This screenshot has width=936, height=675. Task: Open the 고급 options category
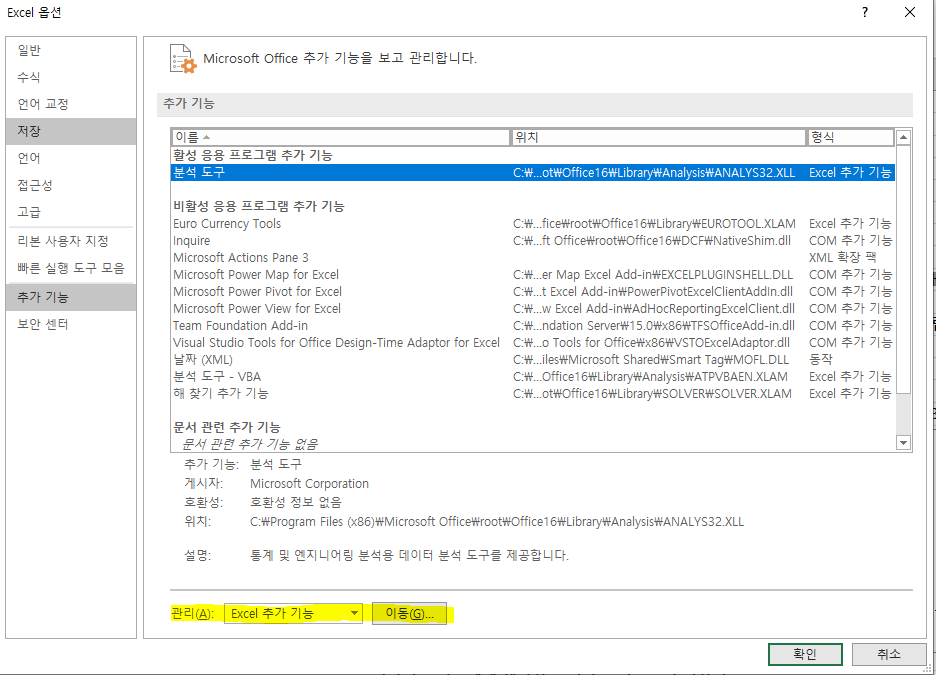click(70, 212)
